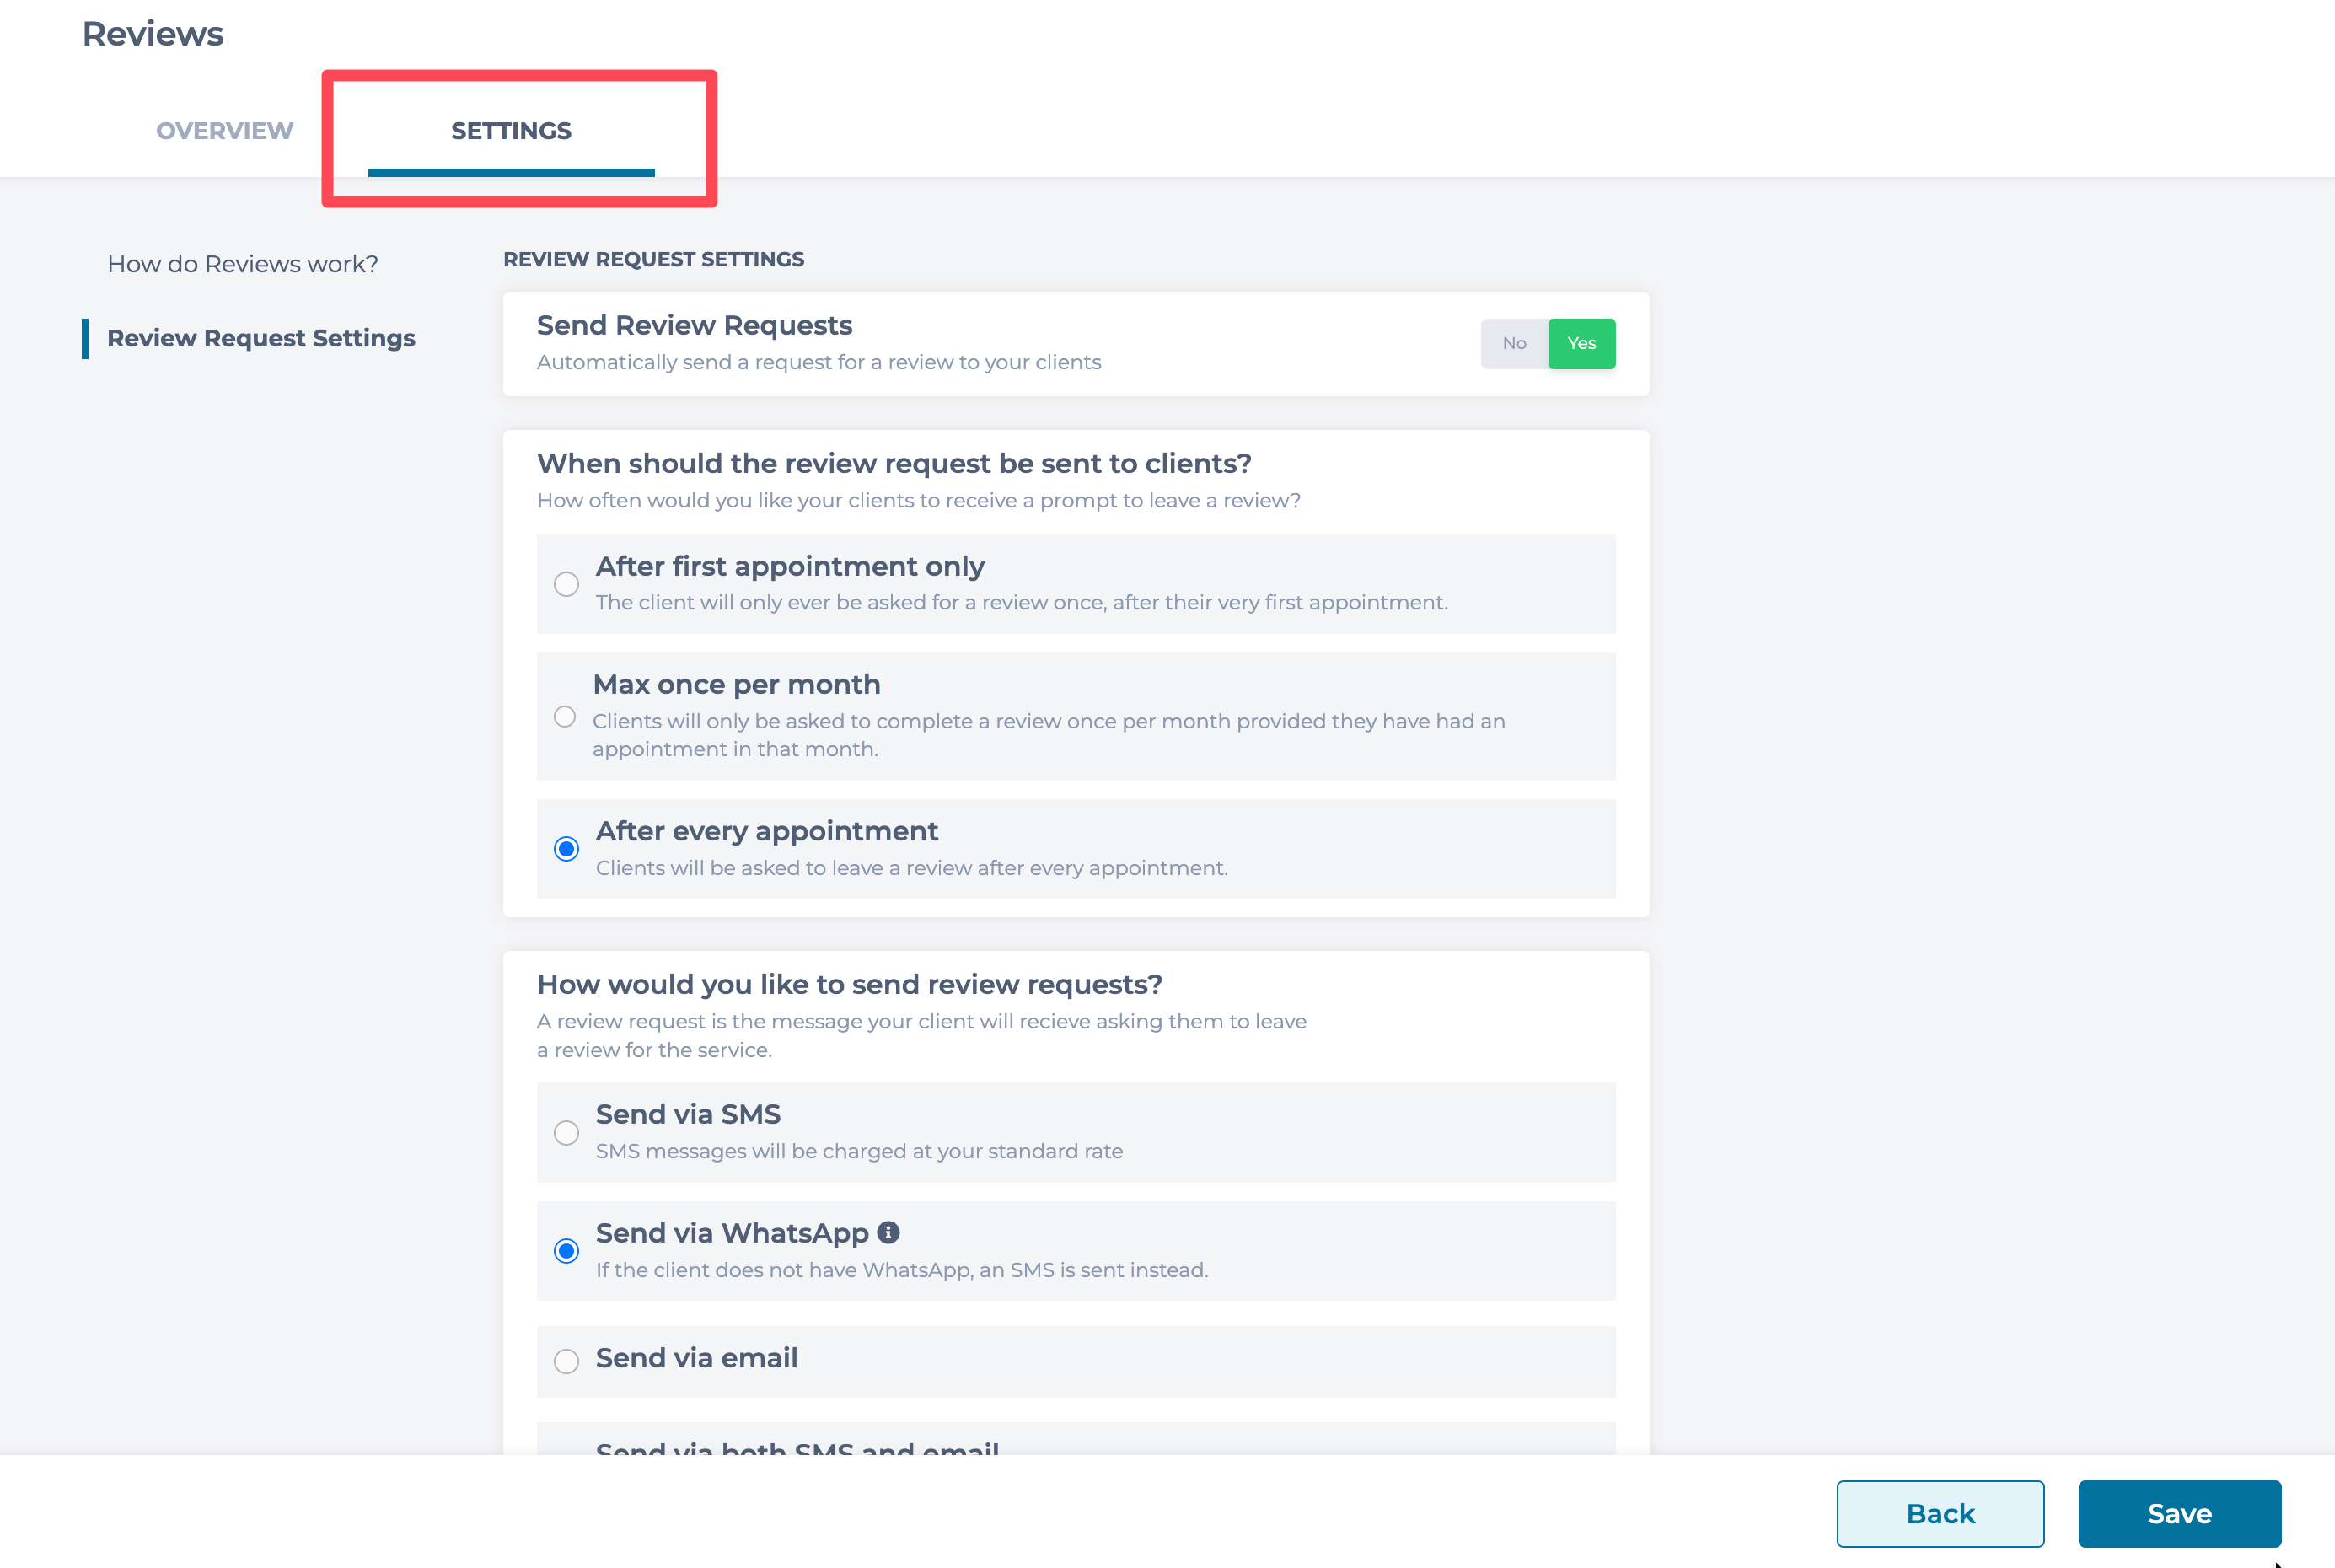This screenshot has width=2335, height=1568.
Task: Click the Reviews page heading
Action: point(153,34)
